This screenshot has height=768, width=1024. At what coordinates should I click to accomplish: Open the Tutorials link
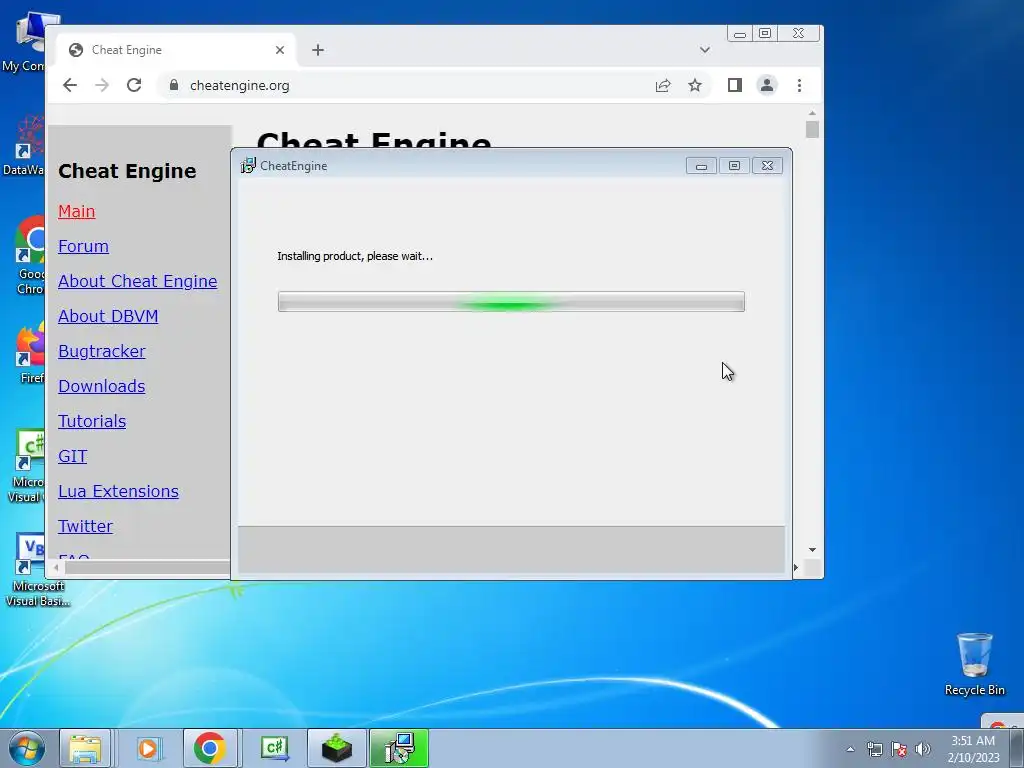click(91, 421)
